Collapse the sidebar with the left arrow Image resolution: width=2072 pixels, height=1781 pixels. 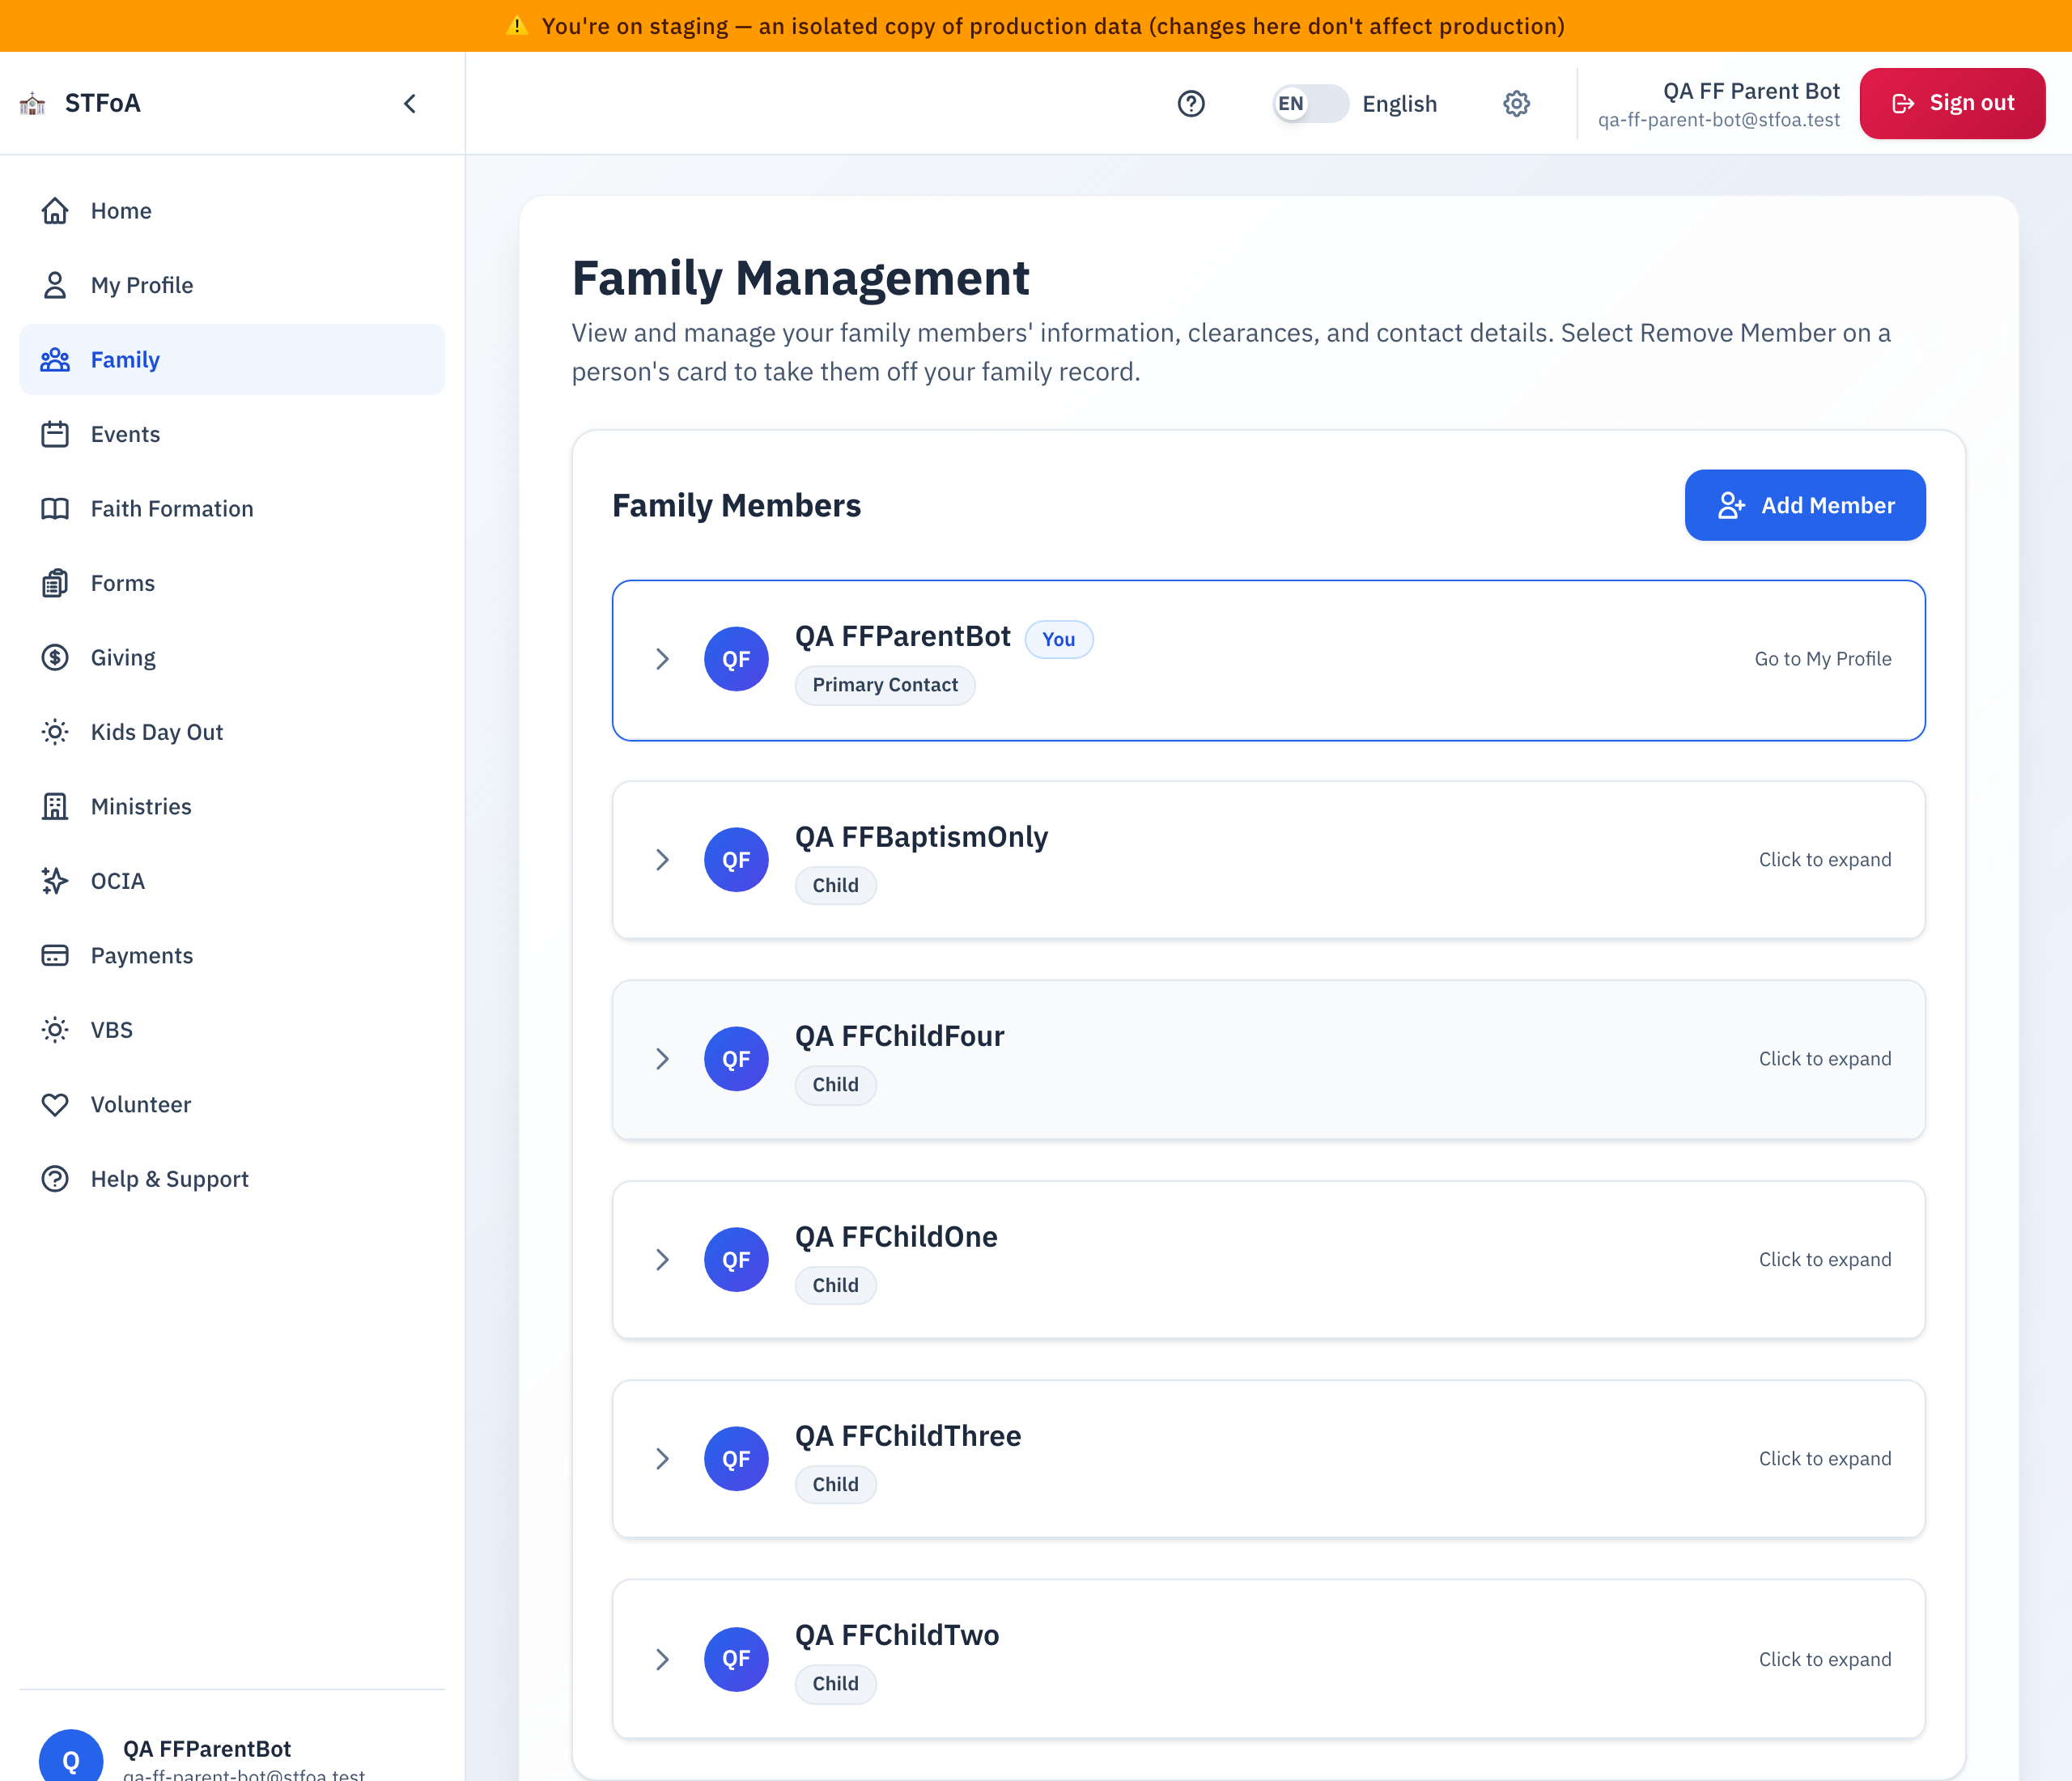(x=410, y=103)
